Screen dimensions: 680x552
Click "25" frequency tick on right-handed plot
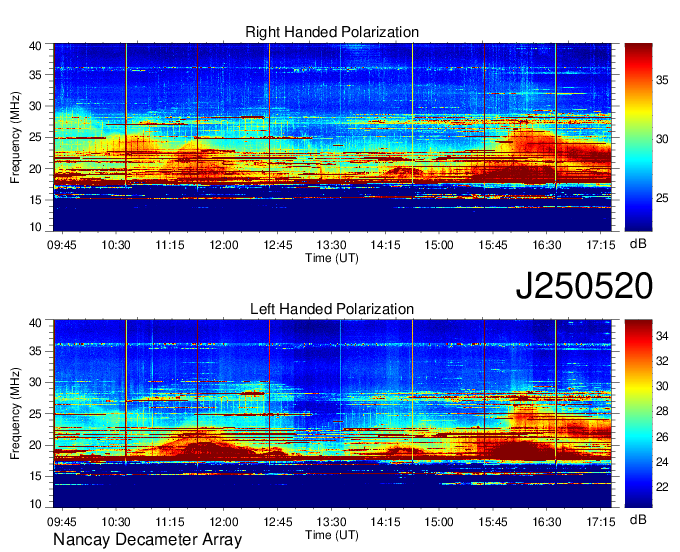pyautogui.click(x=35, y=137)
